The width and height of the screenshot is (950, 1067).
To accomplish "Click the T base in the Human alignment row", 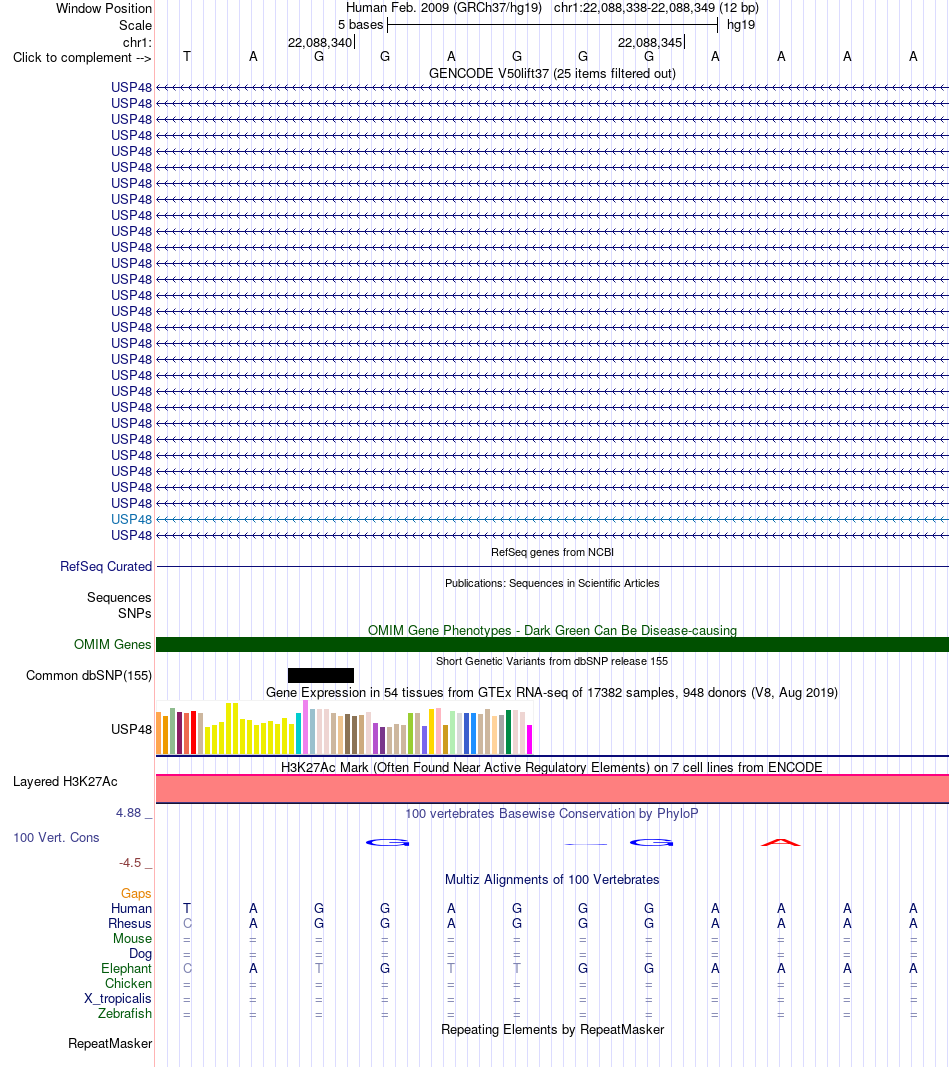I will point(187,908).
